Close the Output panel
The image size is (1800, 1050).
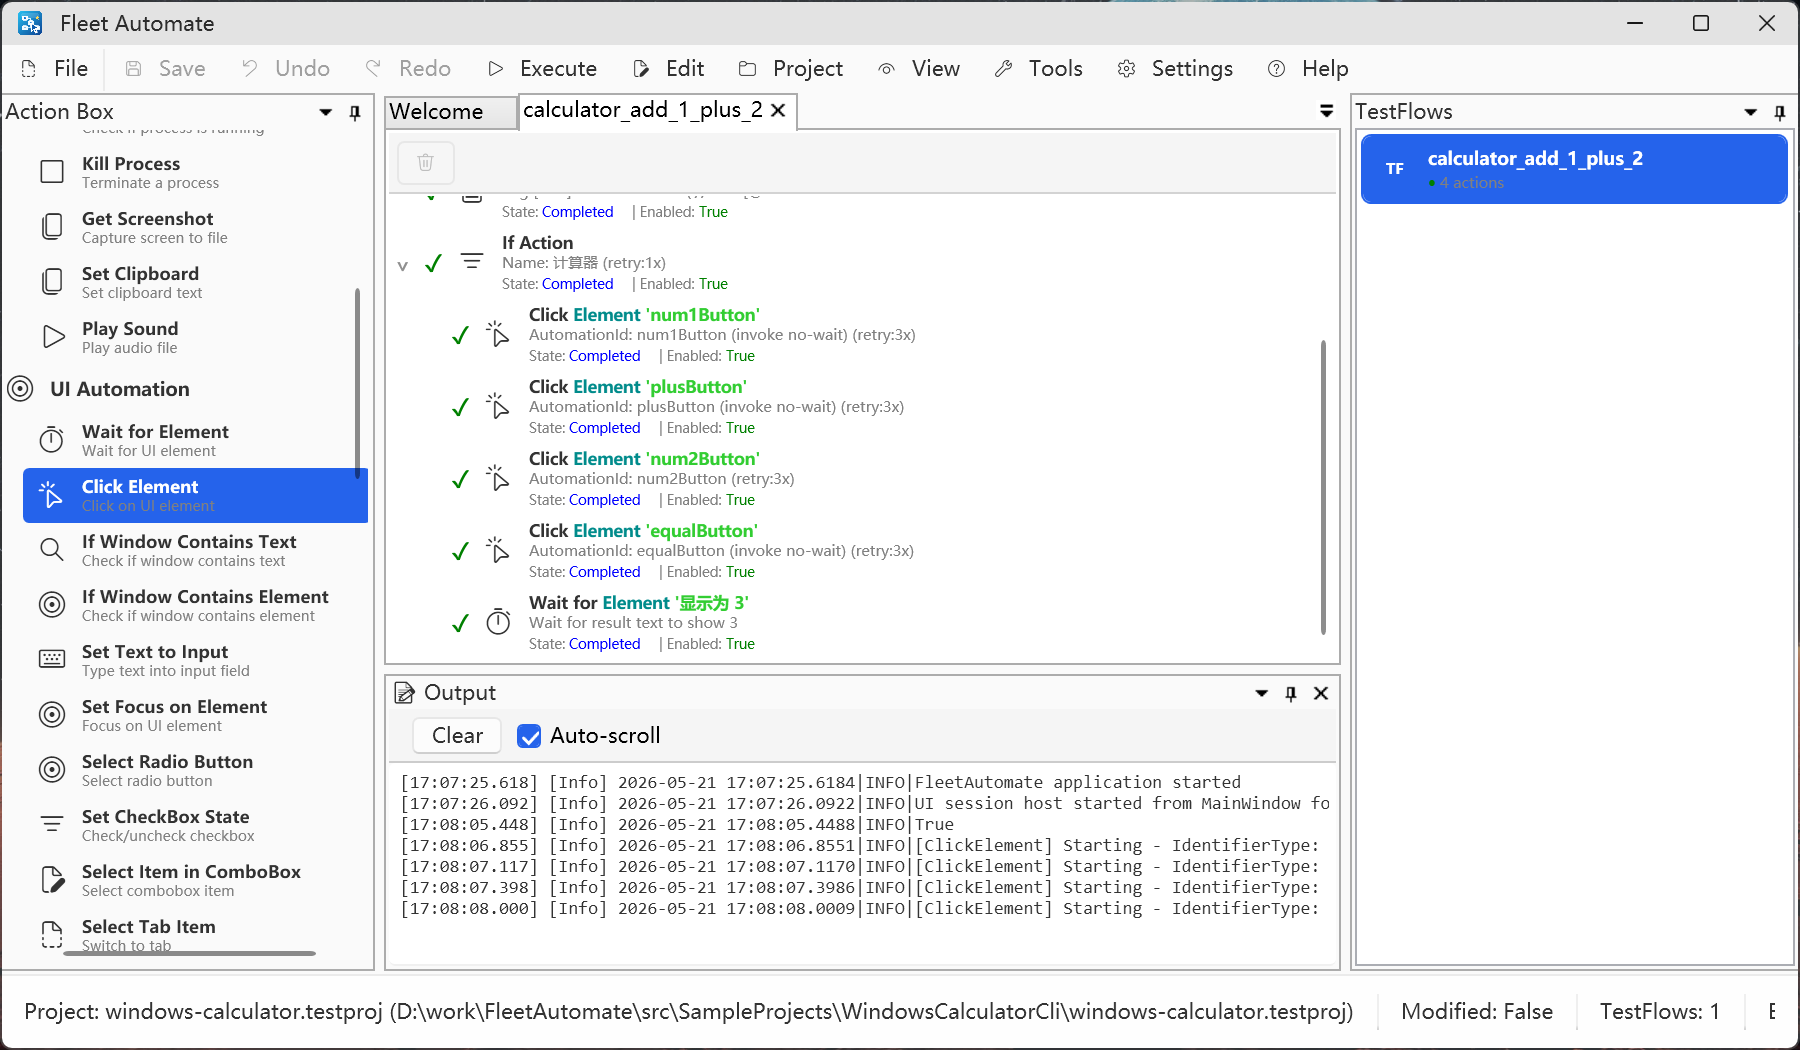[1321, 694]
